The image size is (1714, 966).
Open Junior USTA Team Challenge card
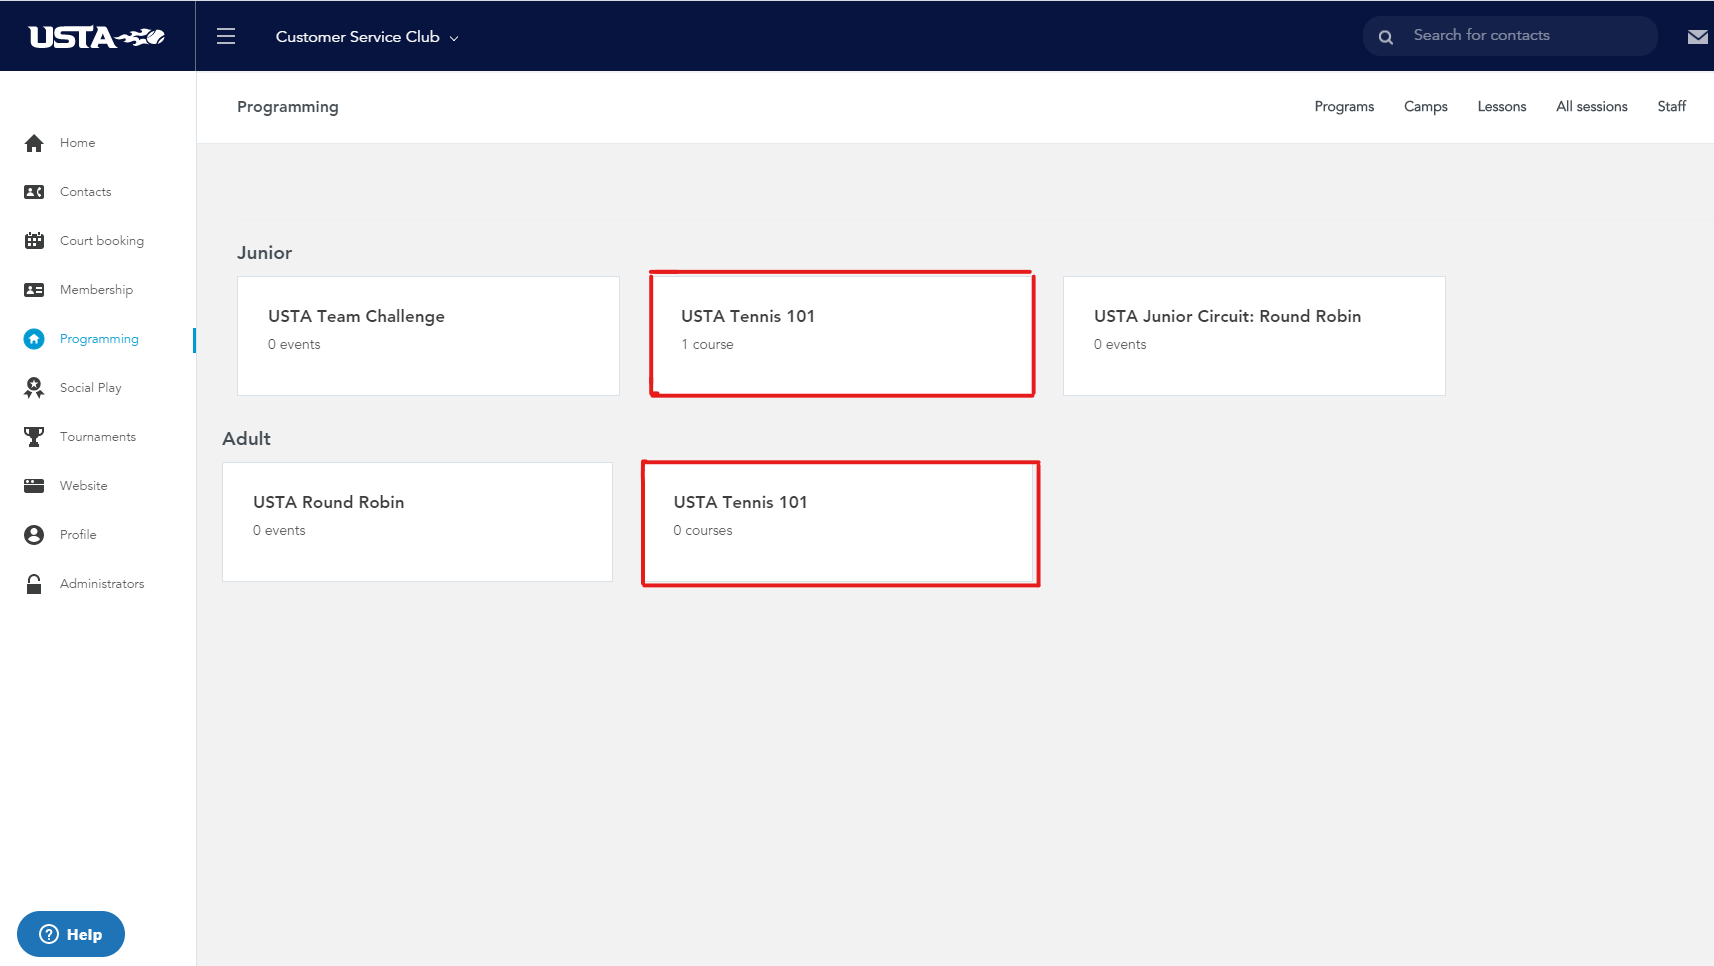(x=428, y=336)
